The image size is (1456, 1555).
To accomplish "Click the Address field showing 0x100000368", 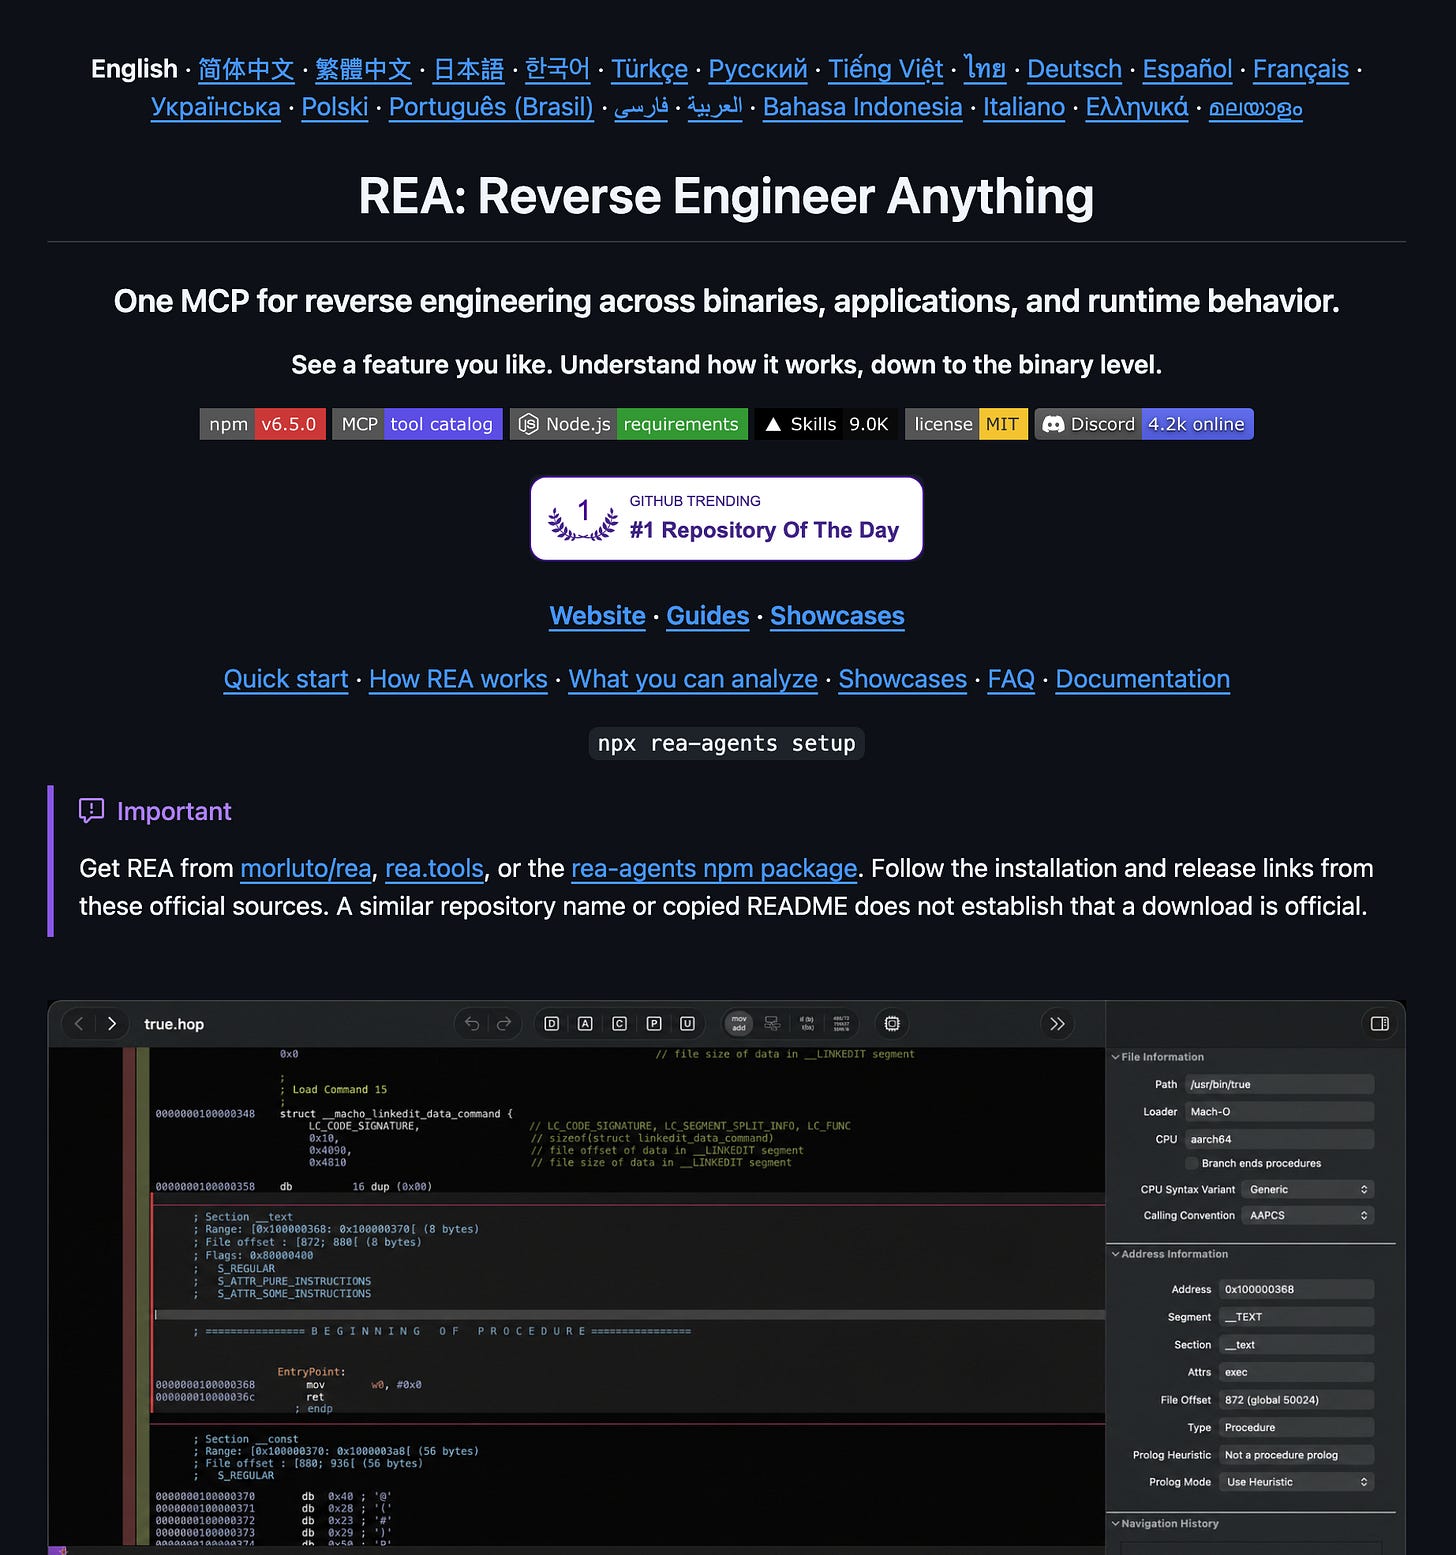I will (x=1297, y=1290).
